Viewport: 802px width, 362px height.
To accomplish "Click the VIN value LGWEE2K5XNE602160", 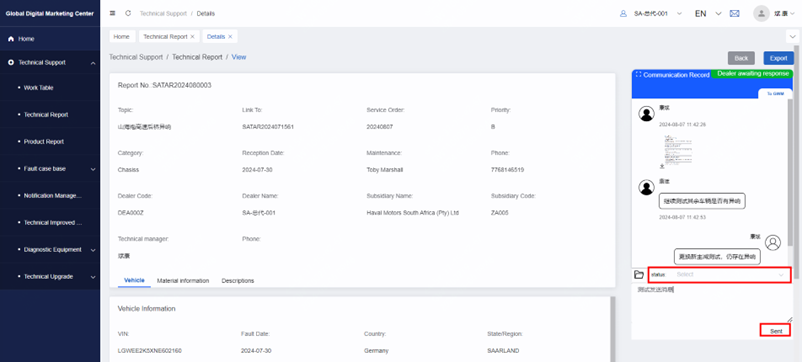I will (x=150, y=351).
